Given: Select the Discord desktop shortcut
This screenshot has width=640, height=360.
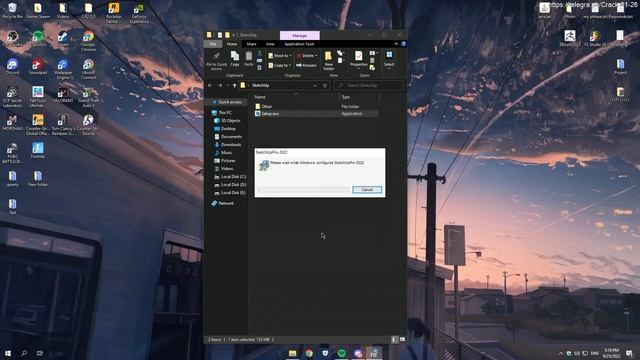Looking at the screenshot, I should click(12, 67).
